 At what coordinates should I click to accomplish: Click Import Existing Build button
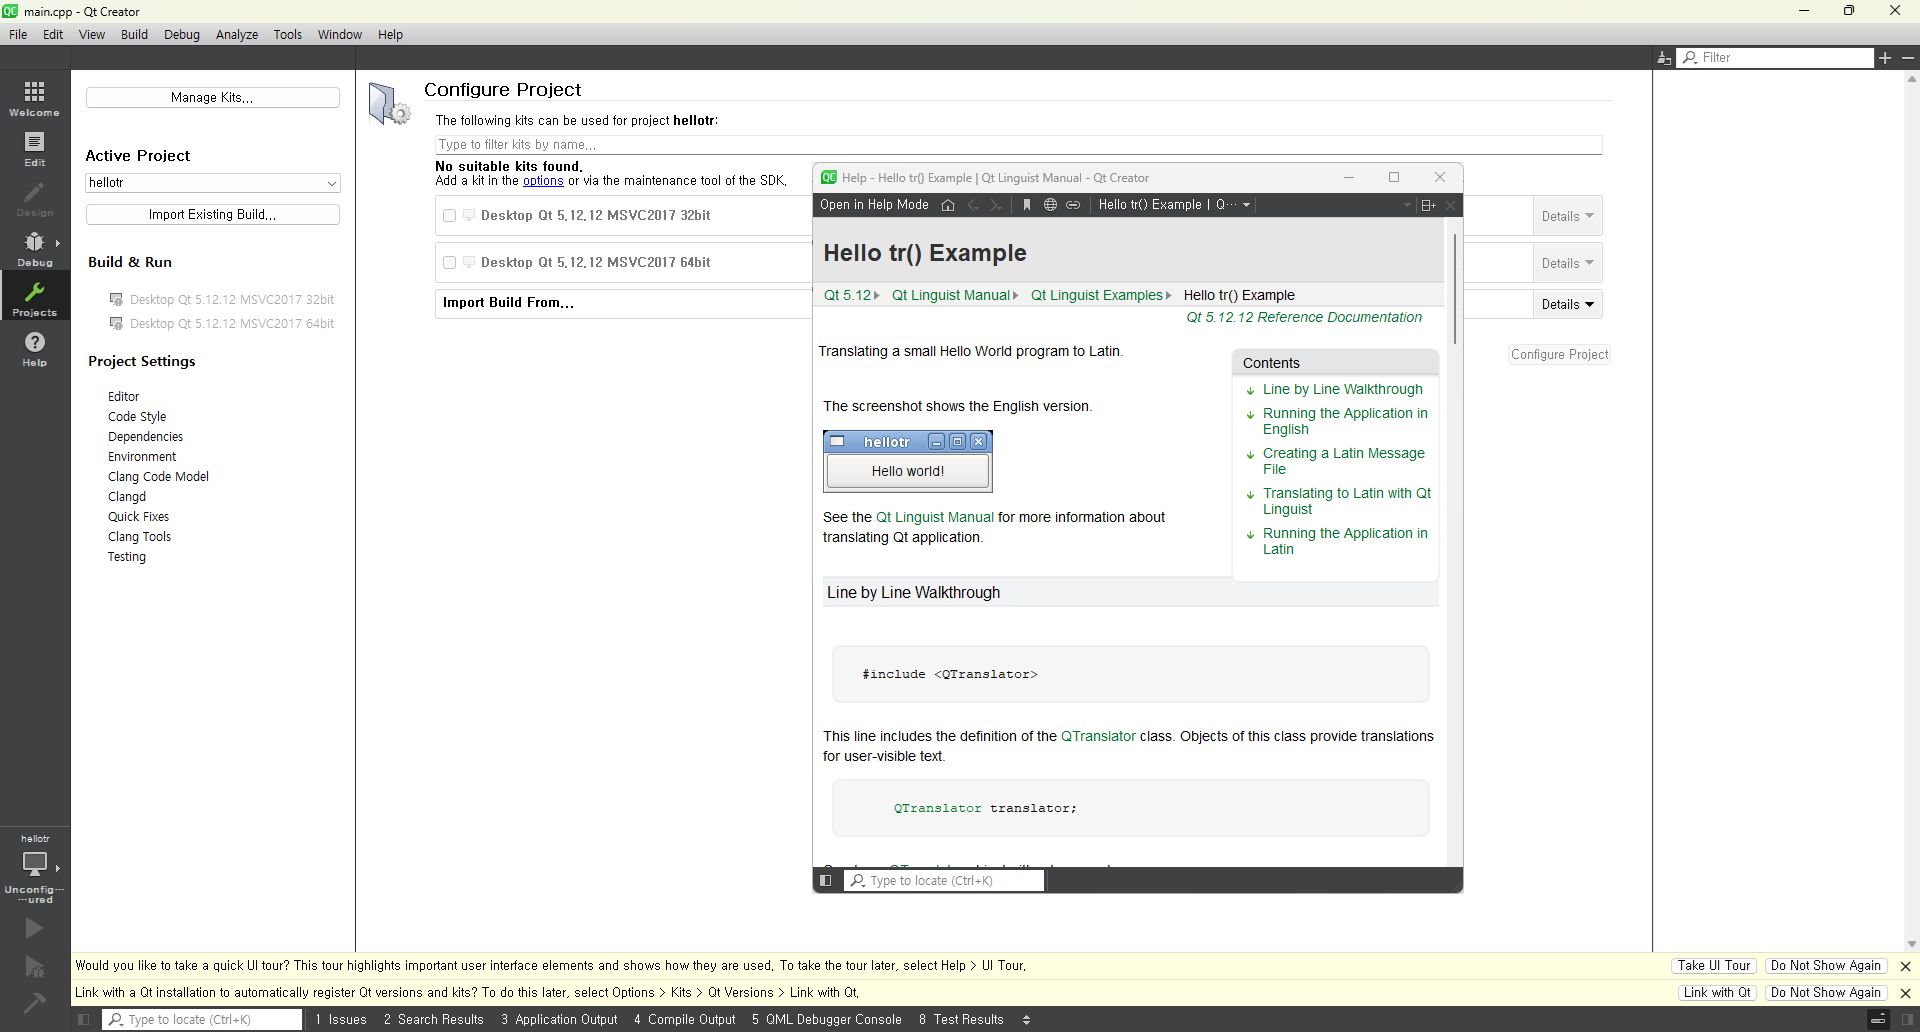tap(213, 215)
